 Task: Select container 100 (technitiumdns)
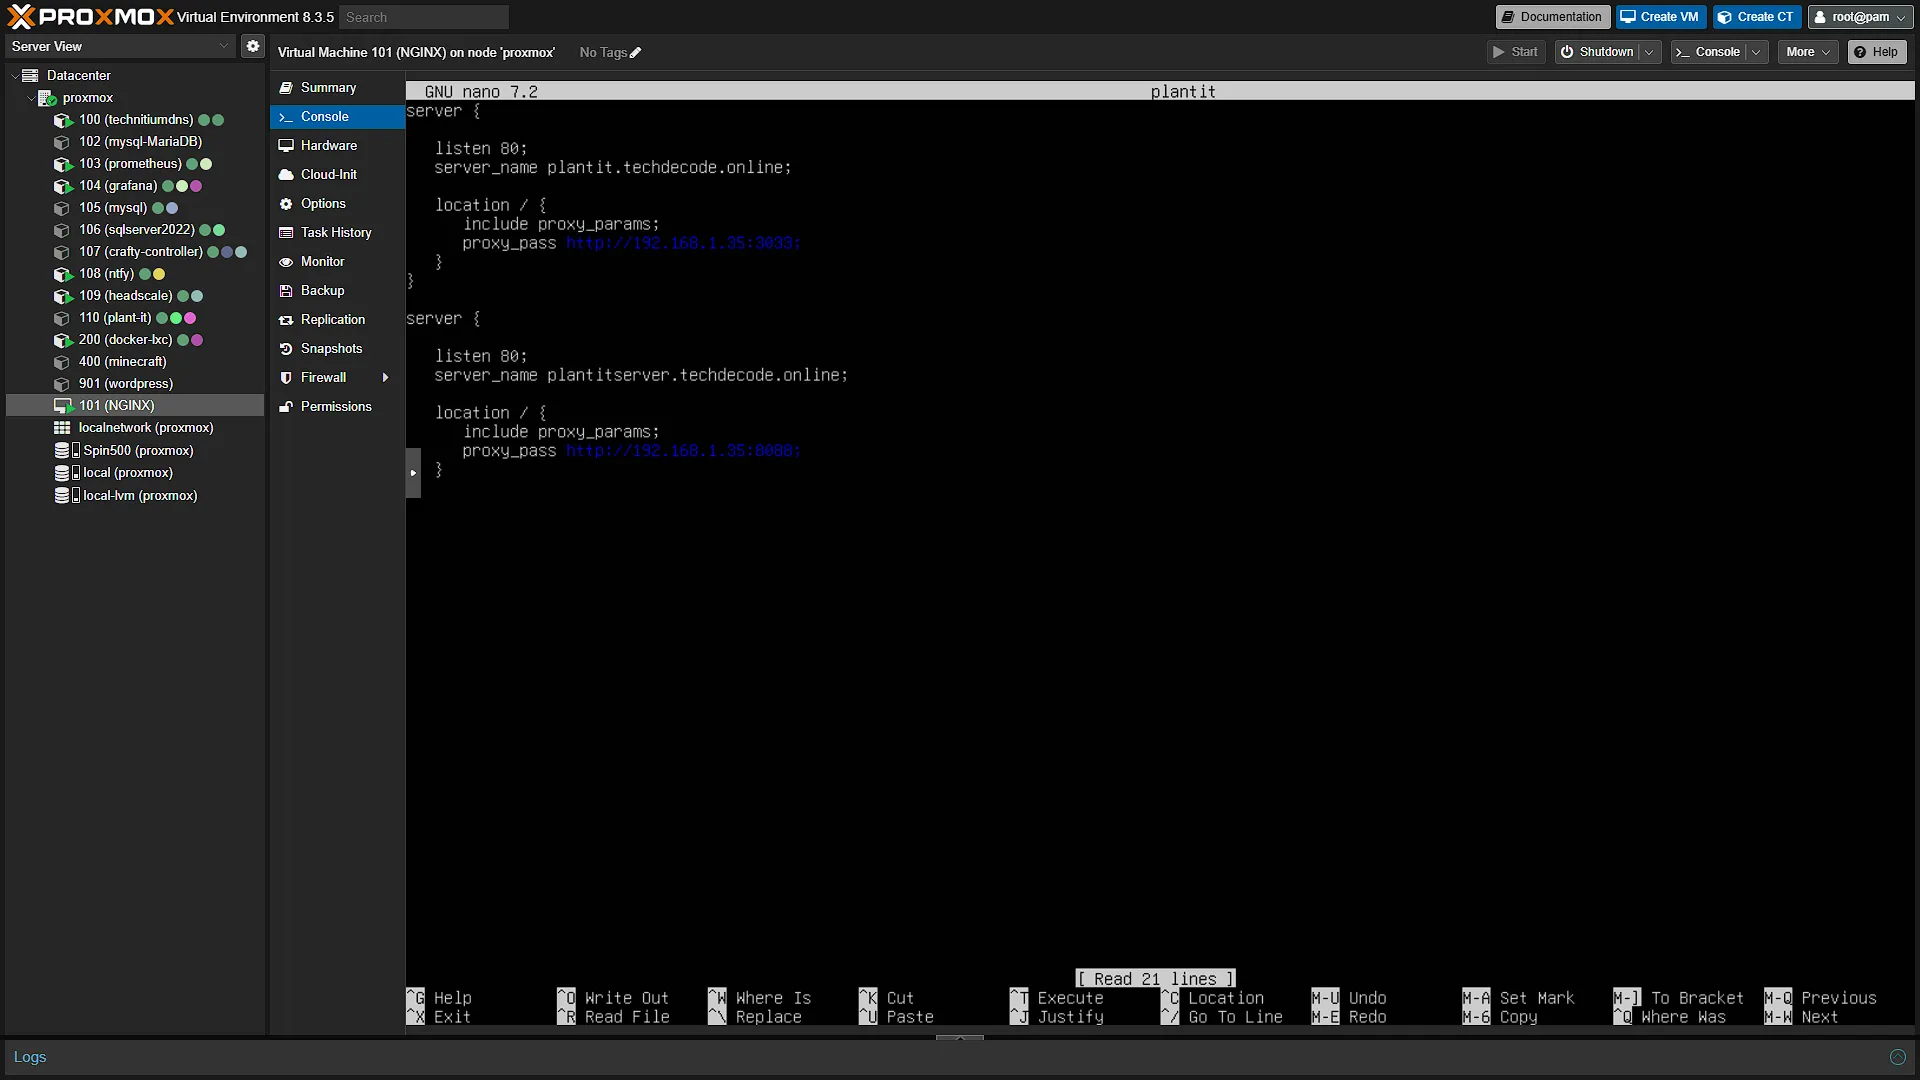pyautogui.click(x=136, y=120)
